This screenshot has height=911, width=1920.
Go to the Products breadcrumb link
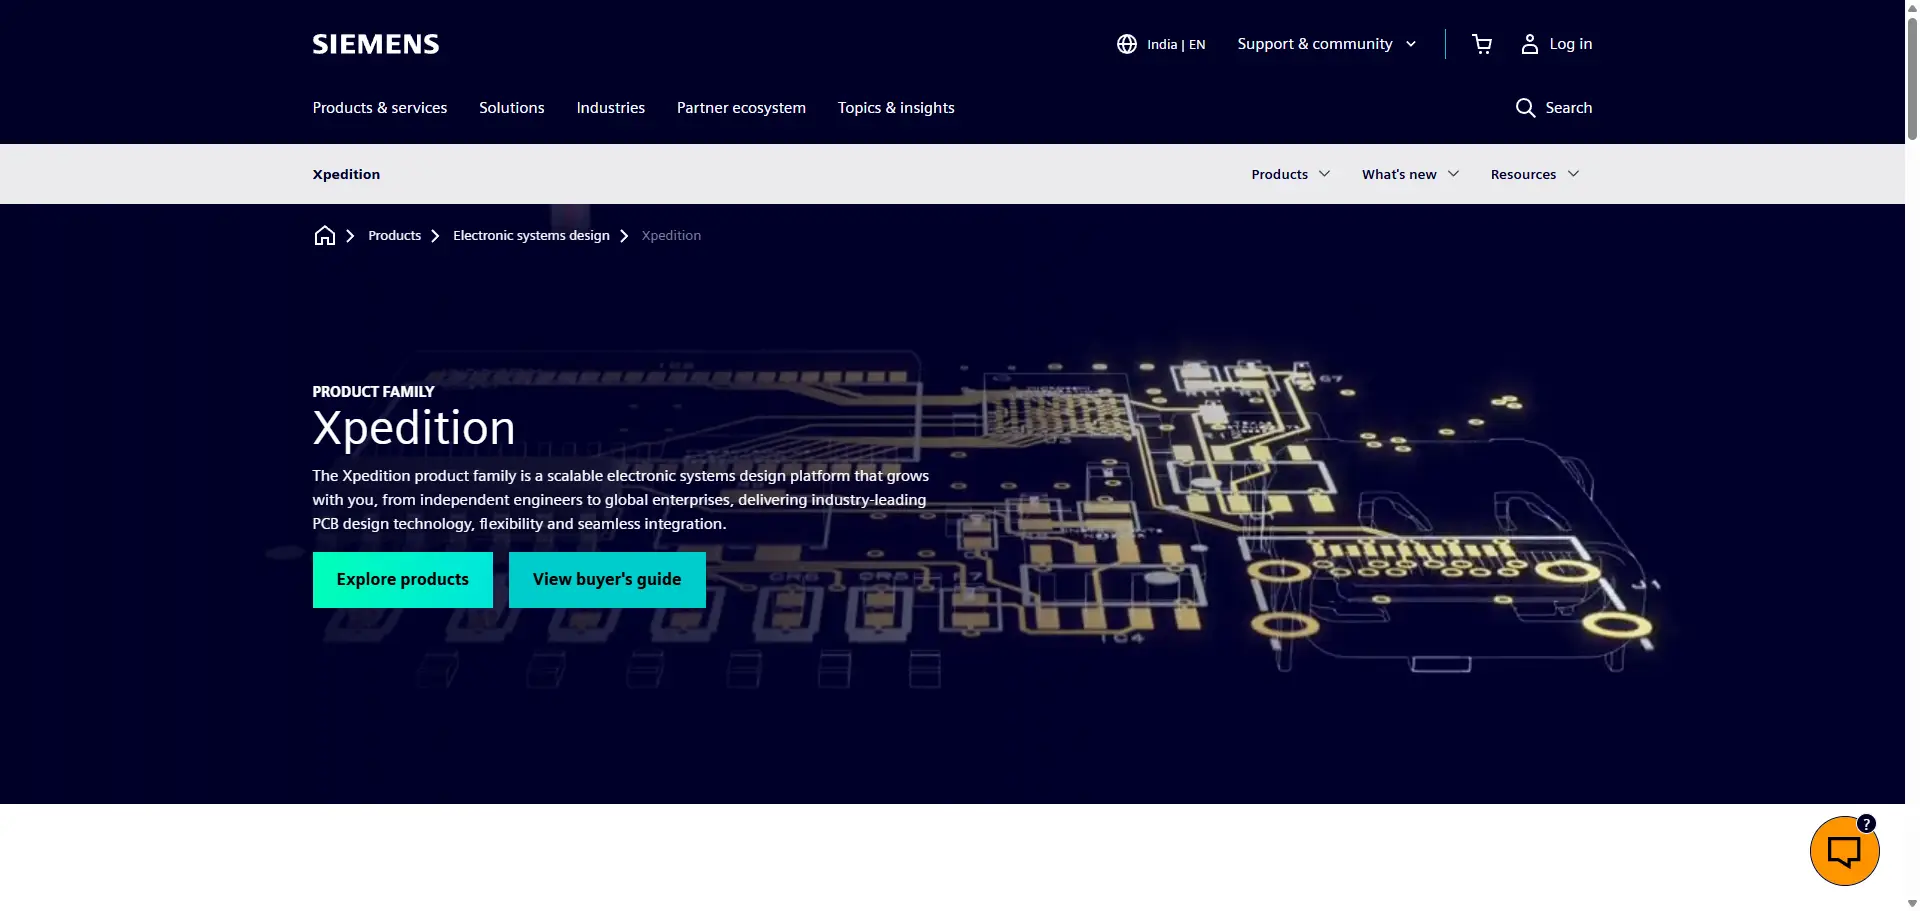tap(394, 236)
